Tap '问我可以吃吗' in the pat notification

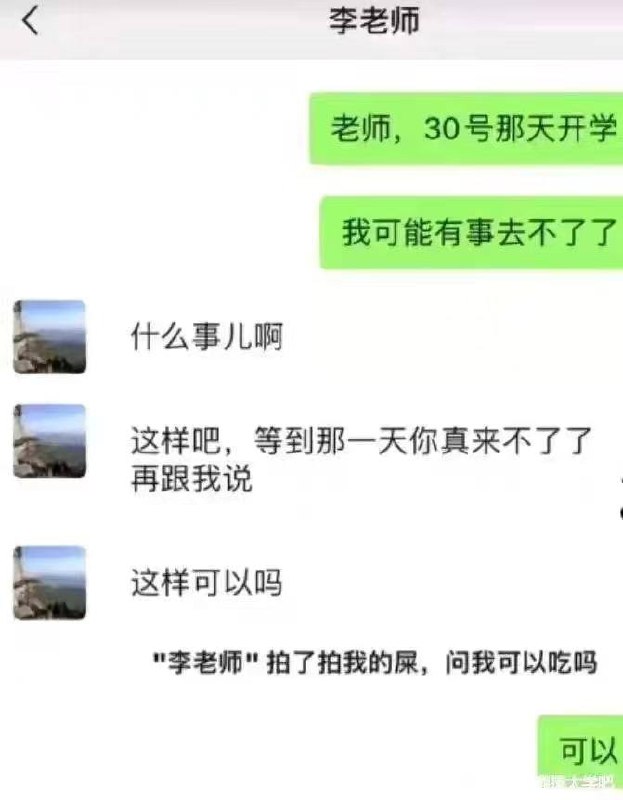[x=521, y=663]
